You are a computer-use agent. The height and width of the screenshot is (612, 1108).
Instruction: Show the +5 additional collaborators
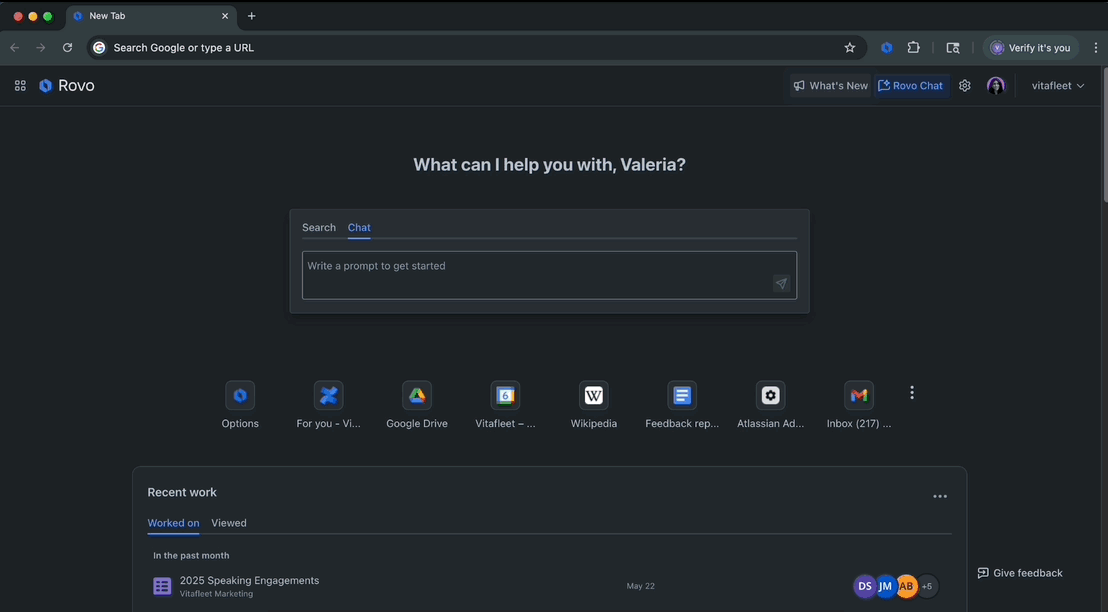tap(926, 586)
